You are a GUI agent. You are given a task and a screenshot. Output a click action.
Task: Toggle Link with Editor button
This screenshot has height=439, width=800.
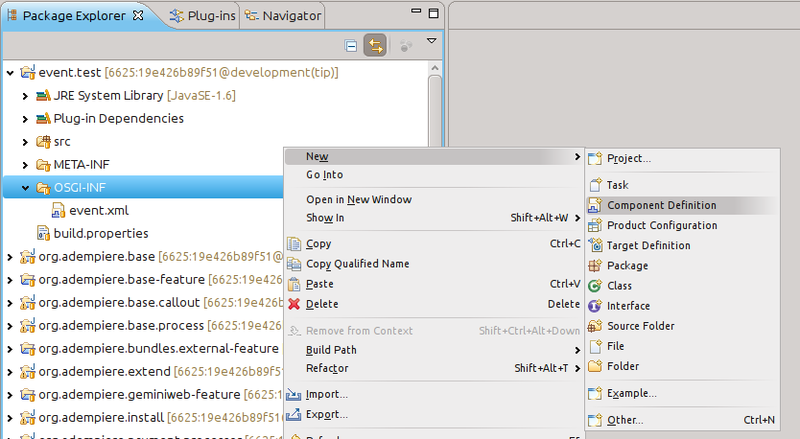pos(376,45)
